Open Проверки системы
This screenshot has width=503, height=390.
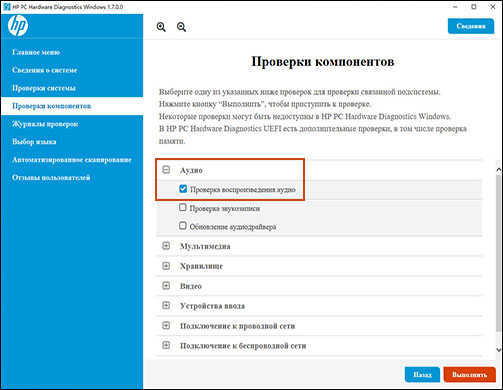[x=44, y=88]
